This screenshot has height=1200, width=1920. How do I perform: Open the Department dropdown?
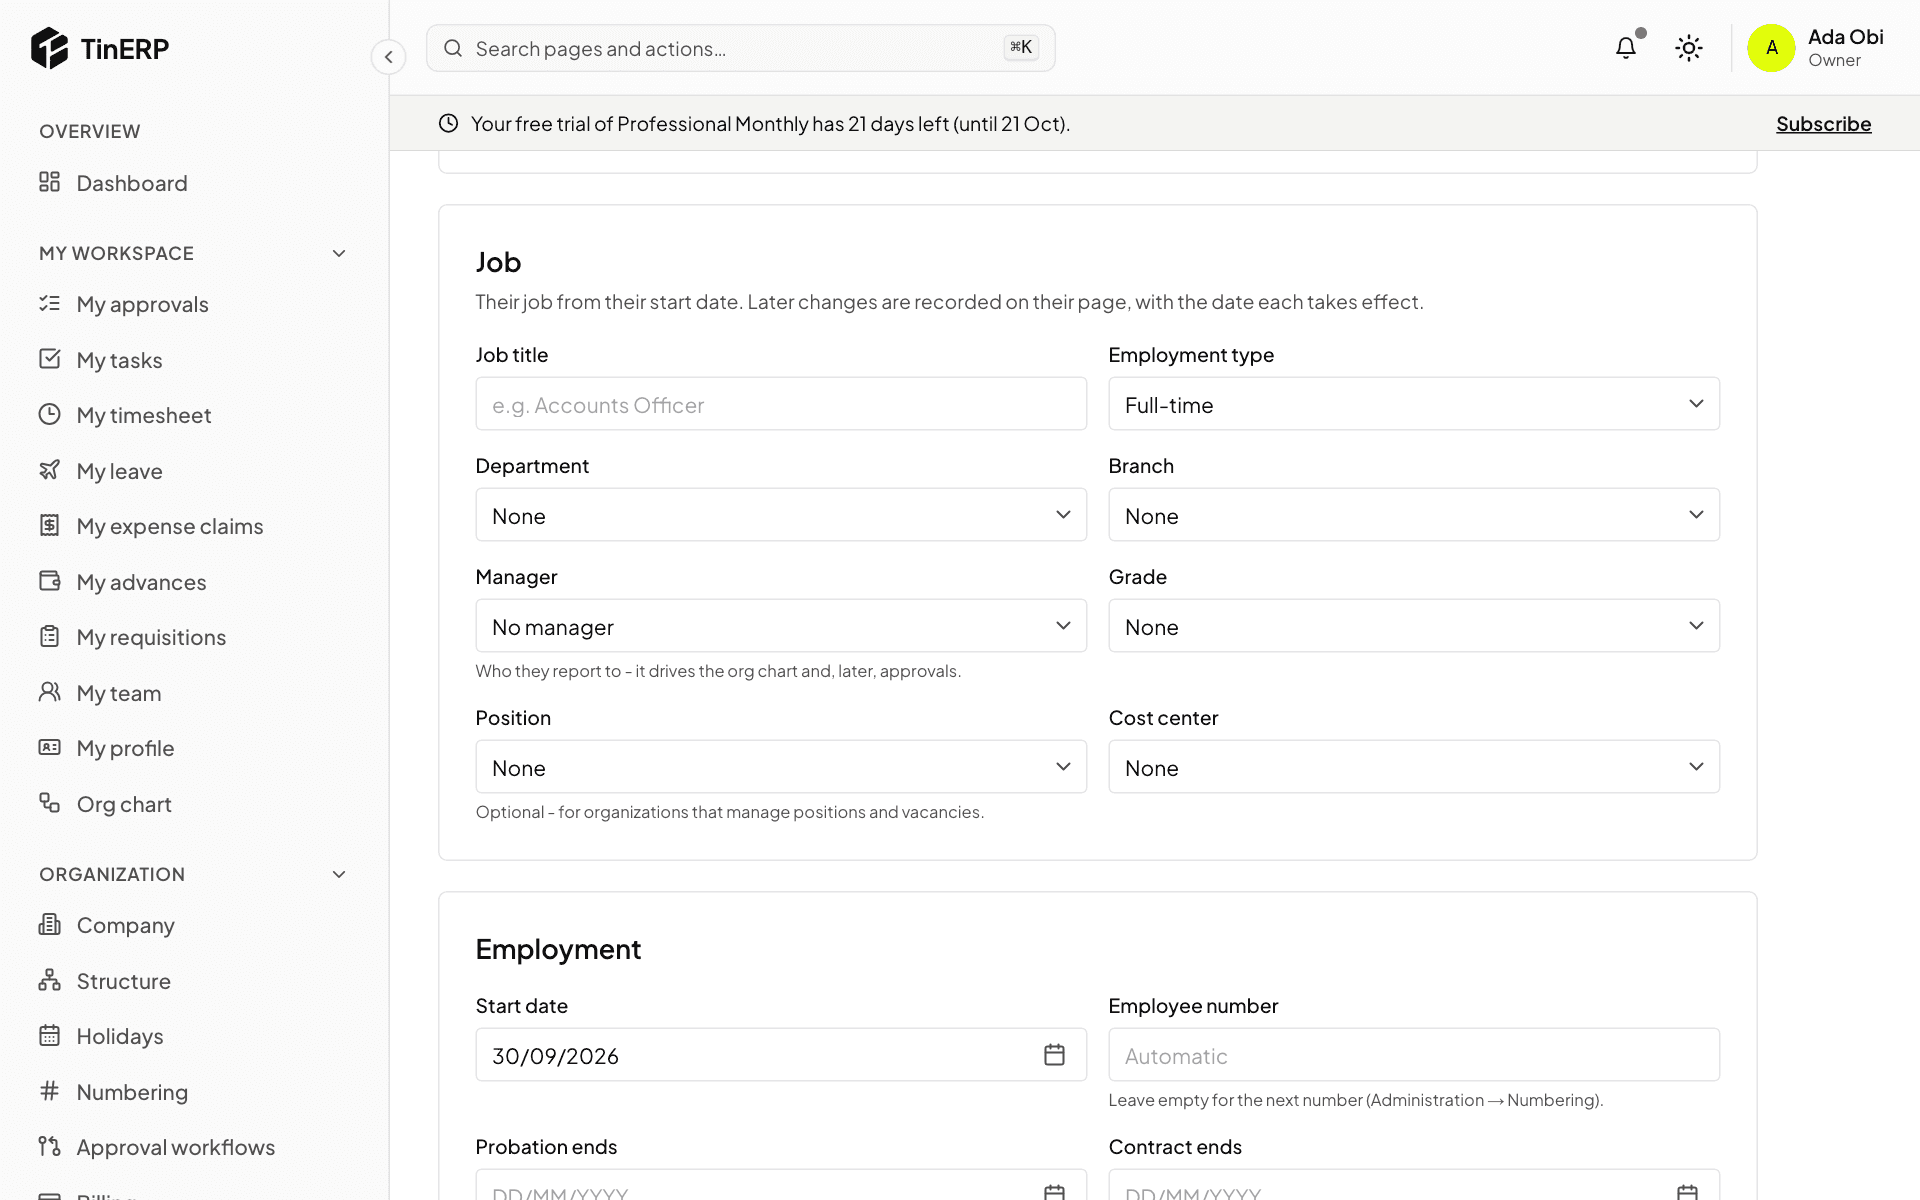[x=781, y=515]
